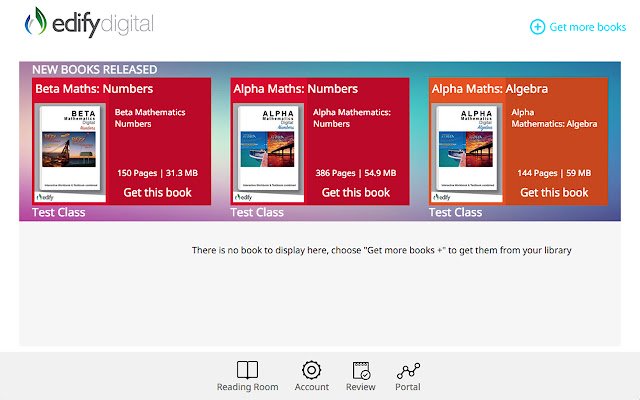Select the Beta Mathematics Numbers cover thumbnail
The height and width of the screenshot is (400, 640).
pos(70,153)
